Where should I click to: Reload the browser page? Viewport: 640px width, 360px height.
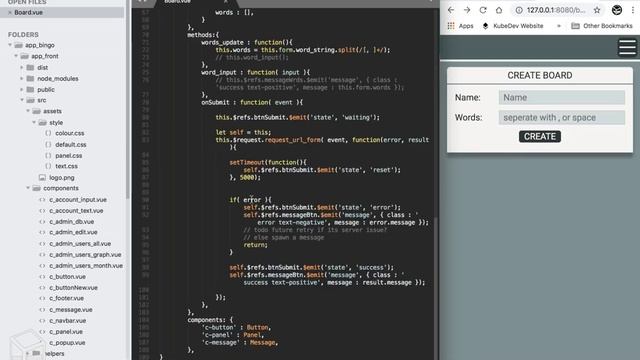point(483,10)
